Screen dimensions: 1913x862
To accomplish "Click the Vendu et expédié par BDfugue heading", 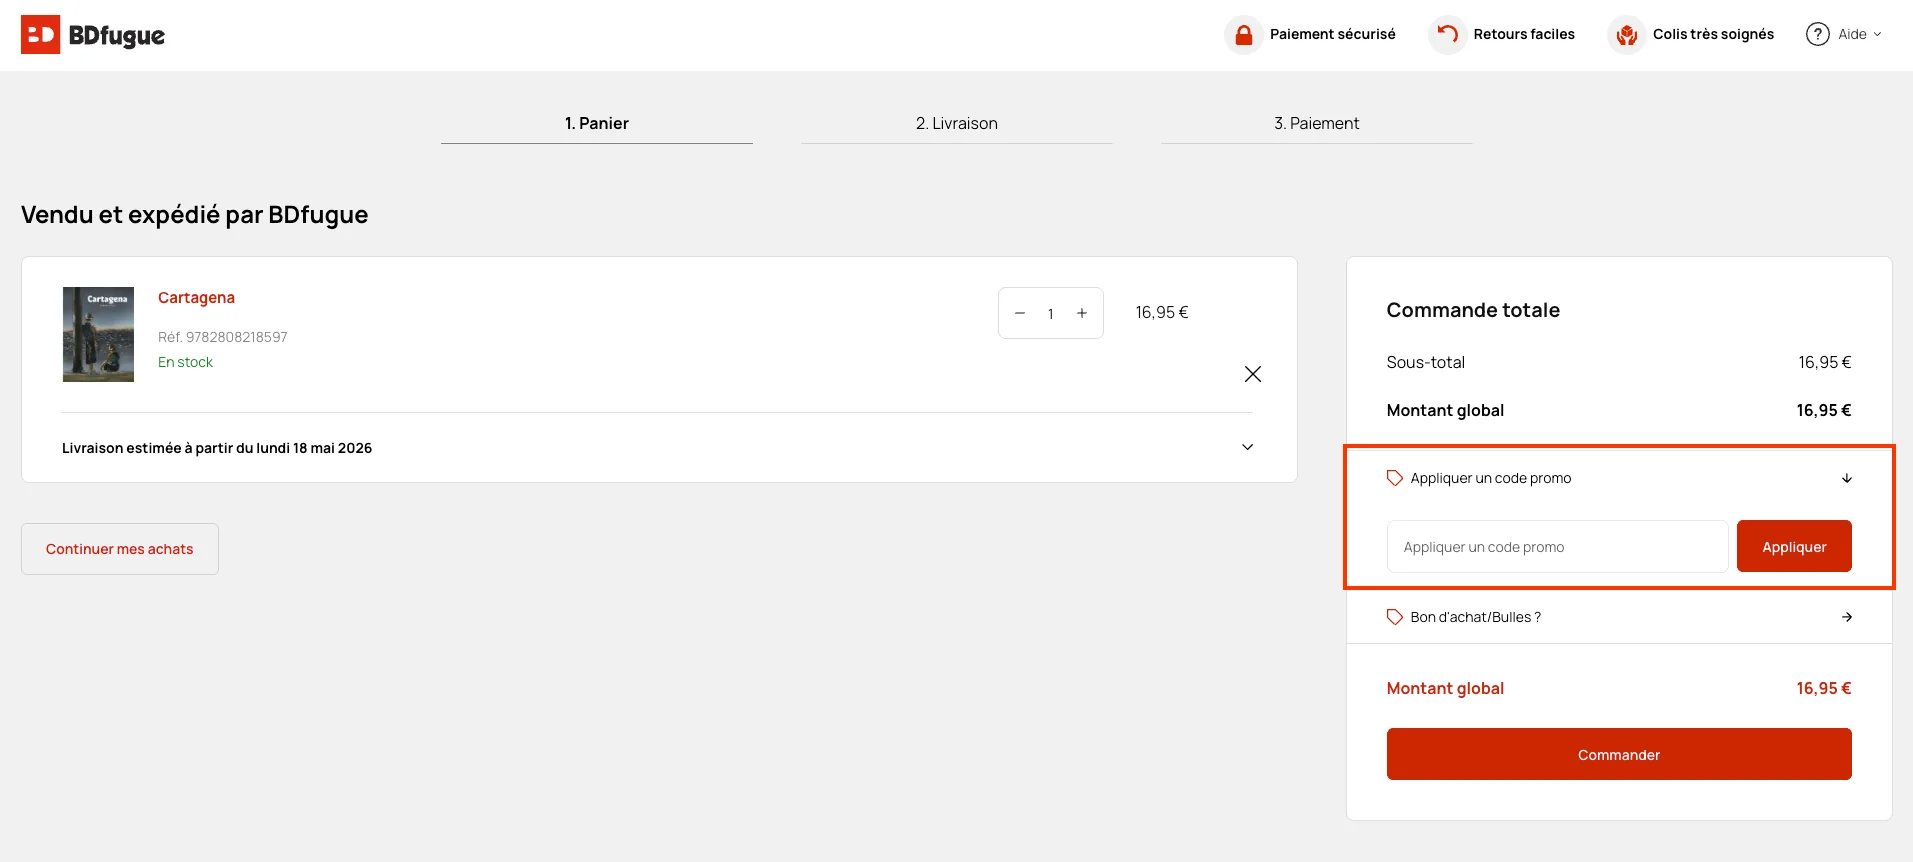I will tap(195, 215).
